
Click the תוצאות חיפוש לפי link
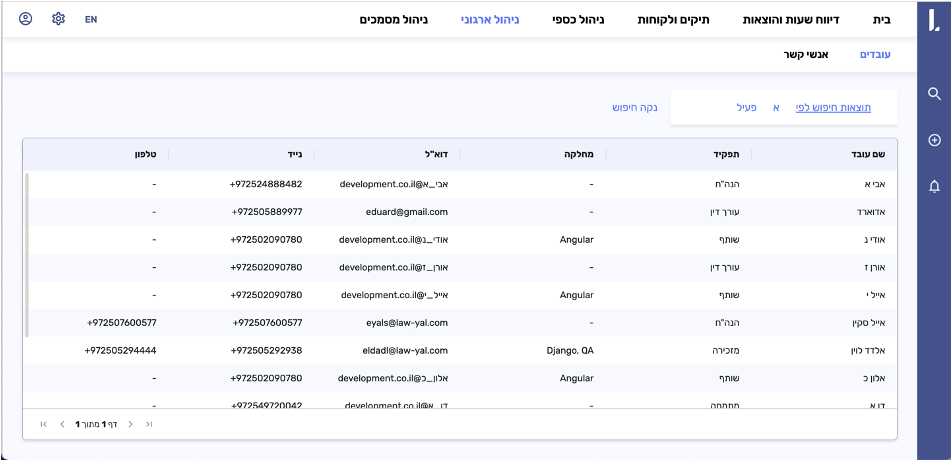point(833,107)
